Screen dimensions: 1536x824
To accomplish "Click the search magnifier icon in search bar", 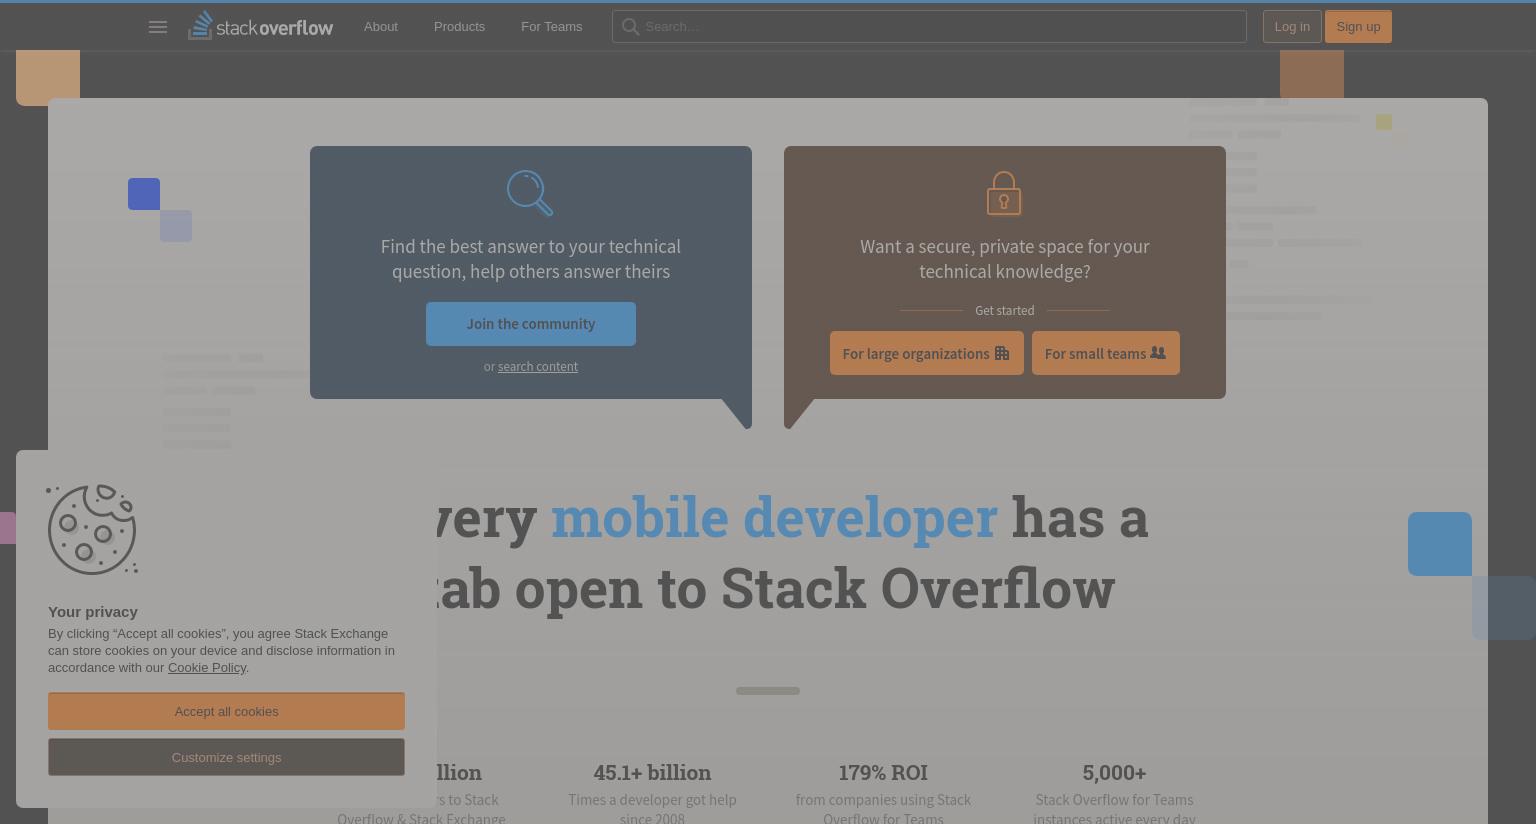I will tap(630, 27).
